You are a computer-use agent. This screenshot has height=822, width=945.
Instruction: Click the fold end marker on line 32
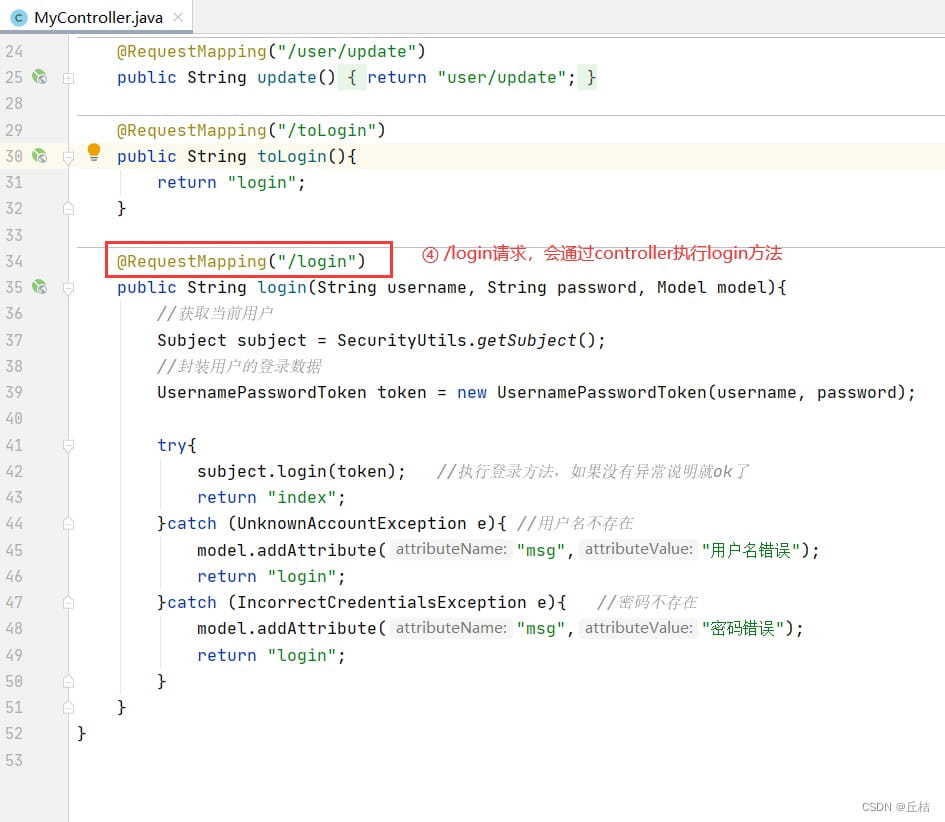(68, 209)
